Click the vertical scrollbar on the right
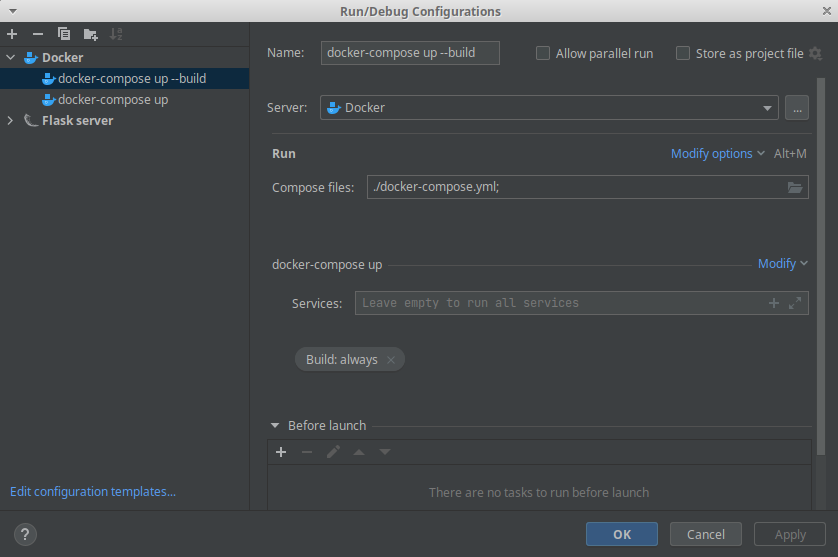 click(x=821, y=266)
